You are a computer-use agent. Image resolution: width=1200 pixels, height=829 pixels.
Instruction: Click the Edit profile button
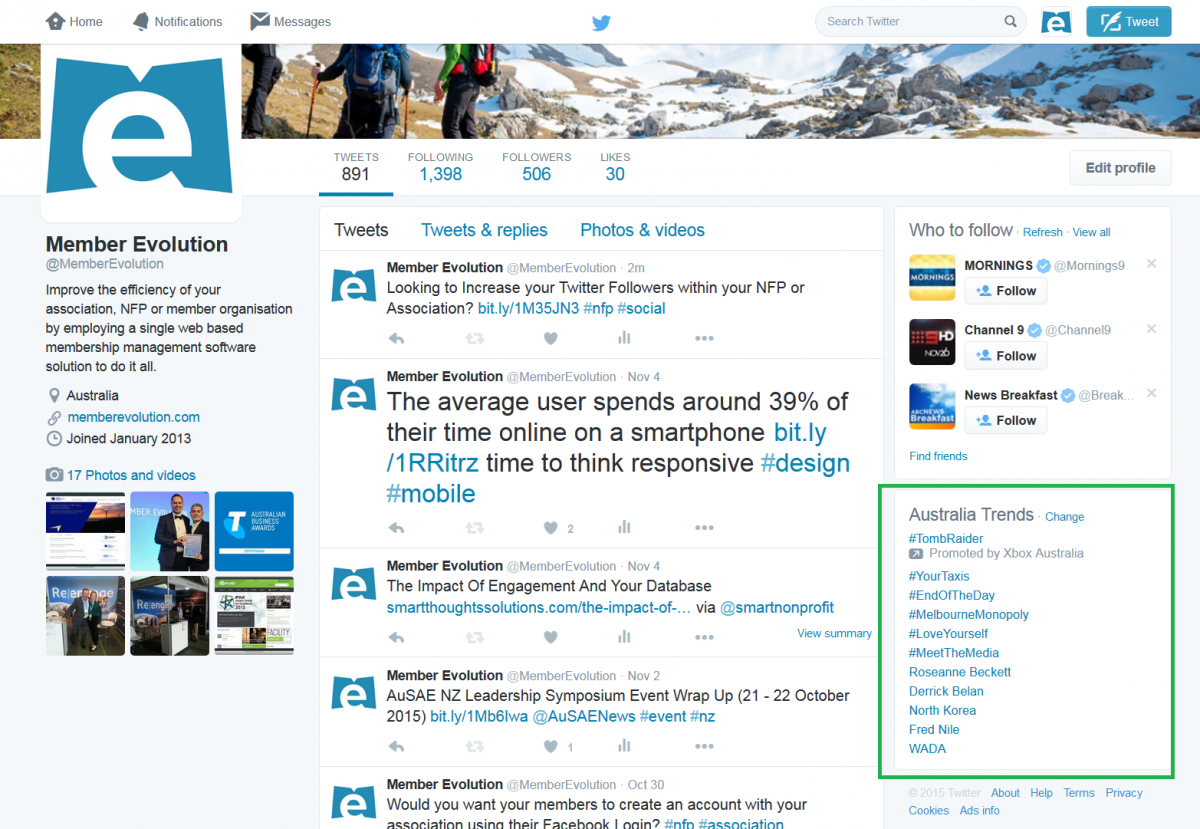point(1120,168)
